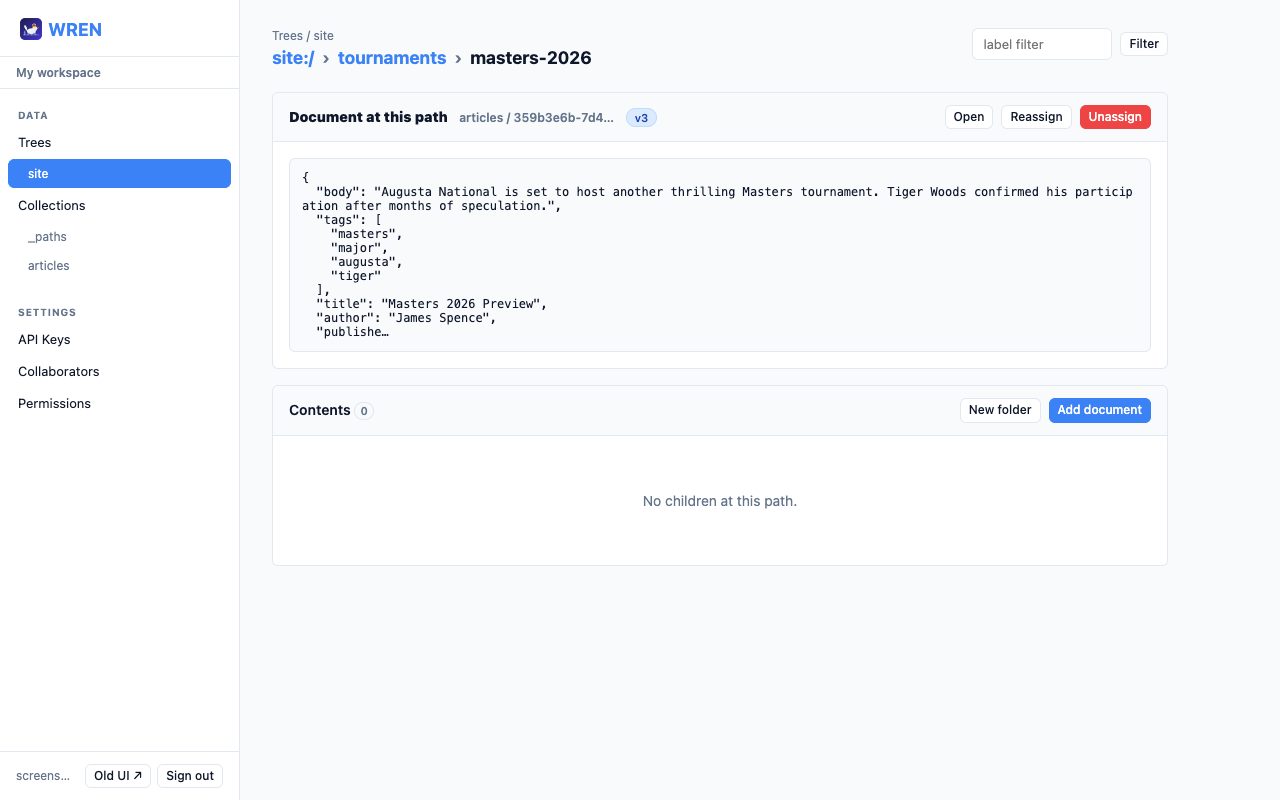Viewport: 1280px width, 800px height.
Task: Click the WREN bird logo icon
Action: [31, 29]
